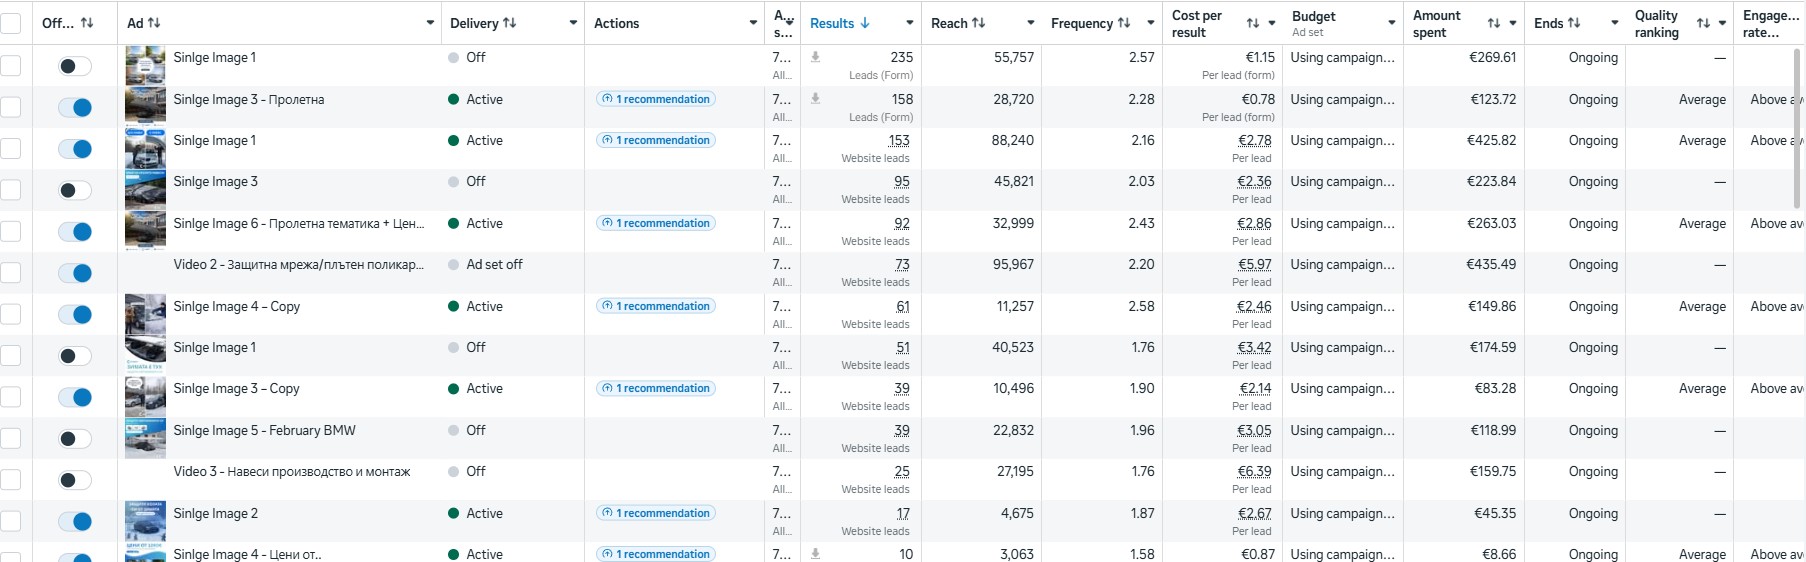The height and width of the screenshot is (562, 1806).
Task: Click the attribution icon beside 158 results
Action: pyautogui.click(x=816, y=98)
